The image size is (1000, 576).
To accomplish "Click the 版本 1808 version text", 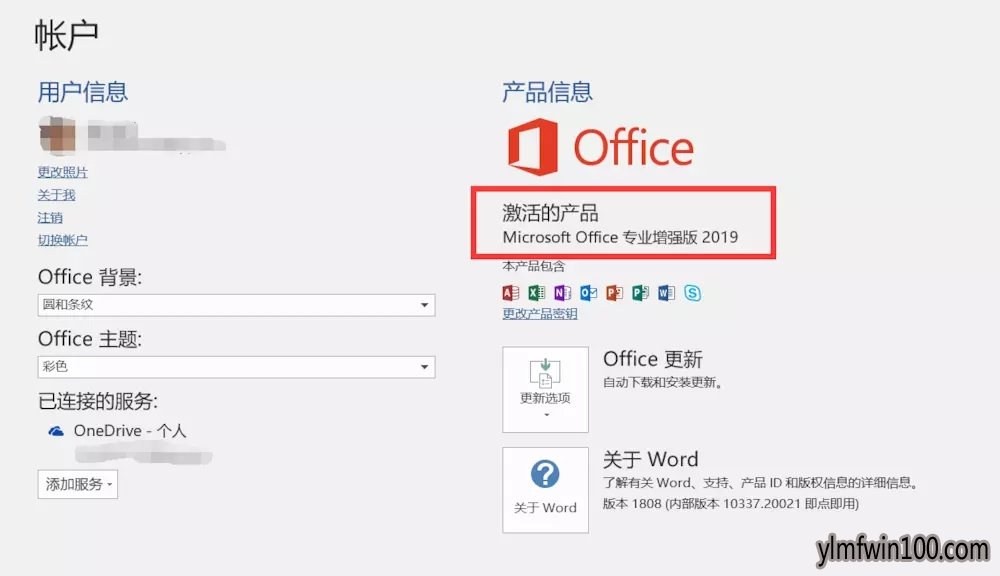I will tap(731, 503).
